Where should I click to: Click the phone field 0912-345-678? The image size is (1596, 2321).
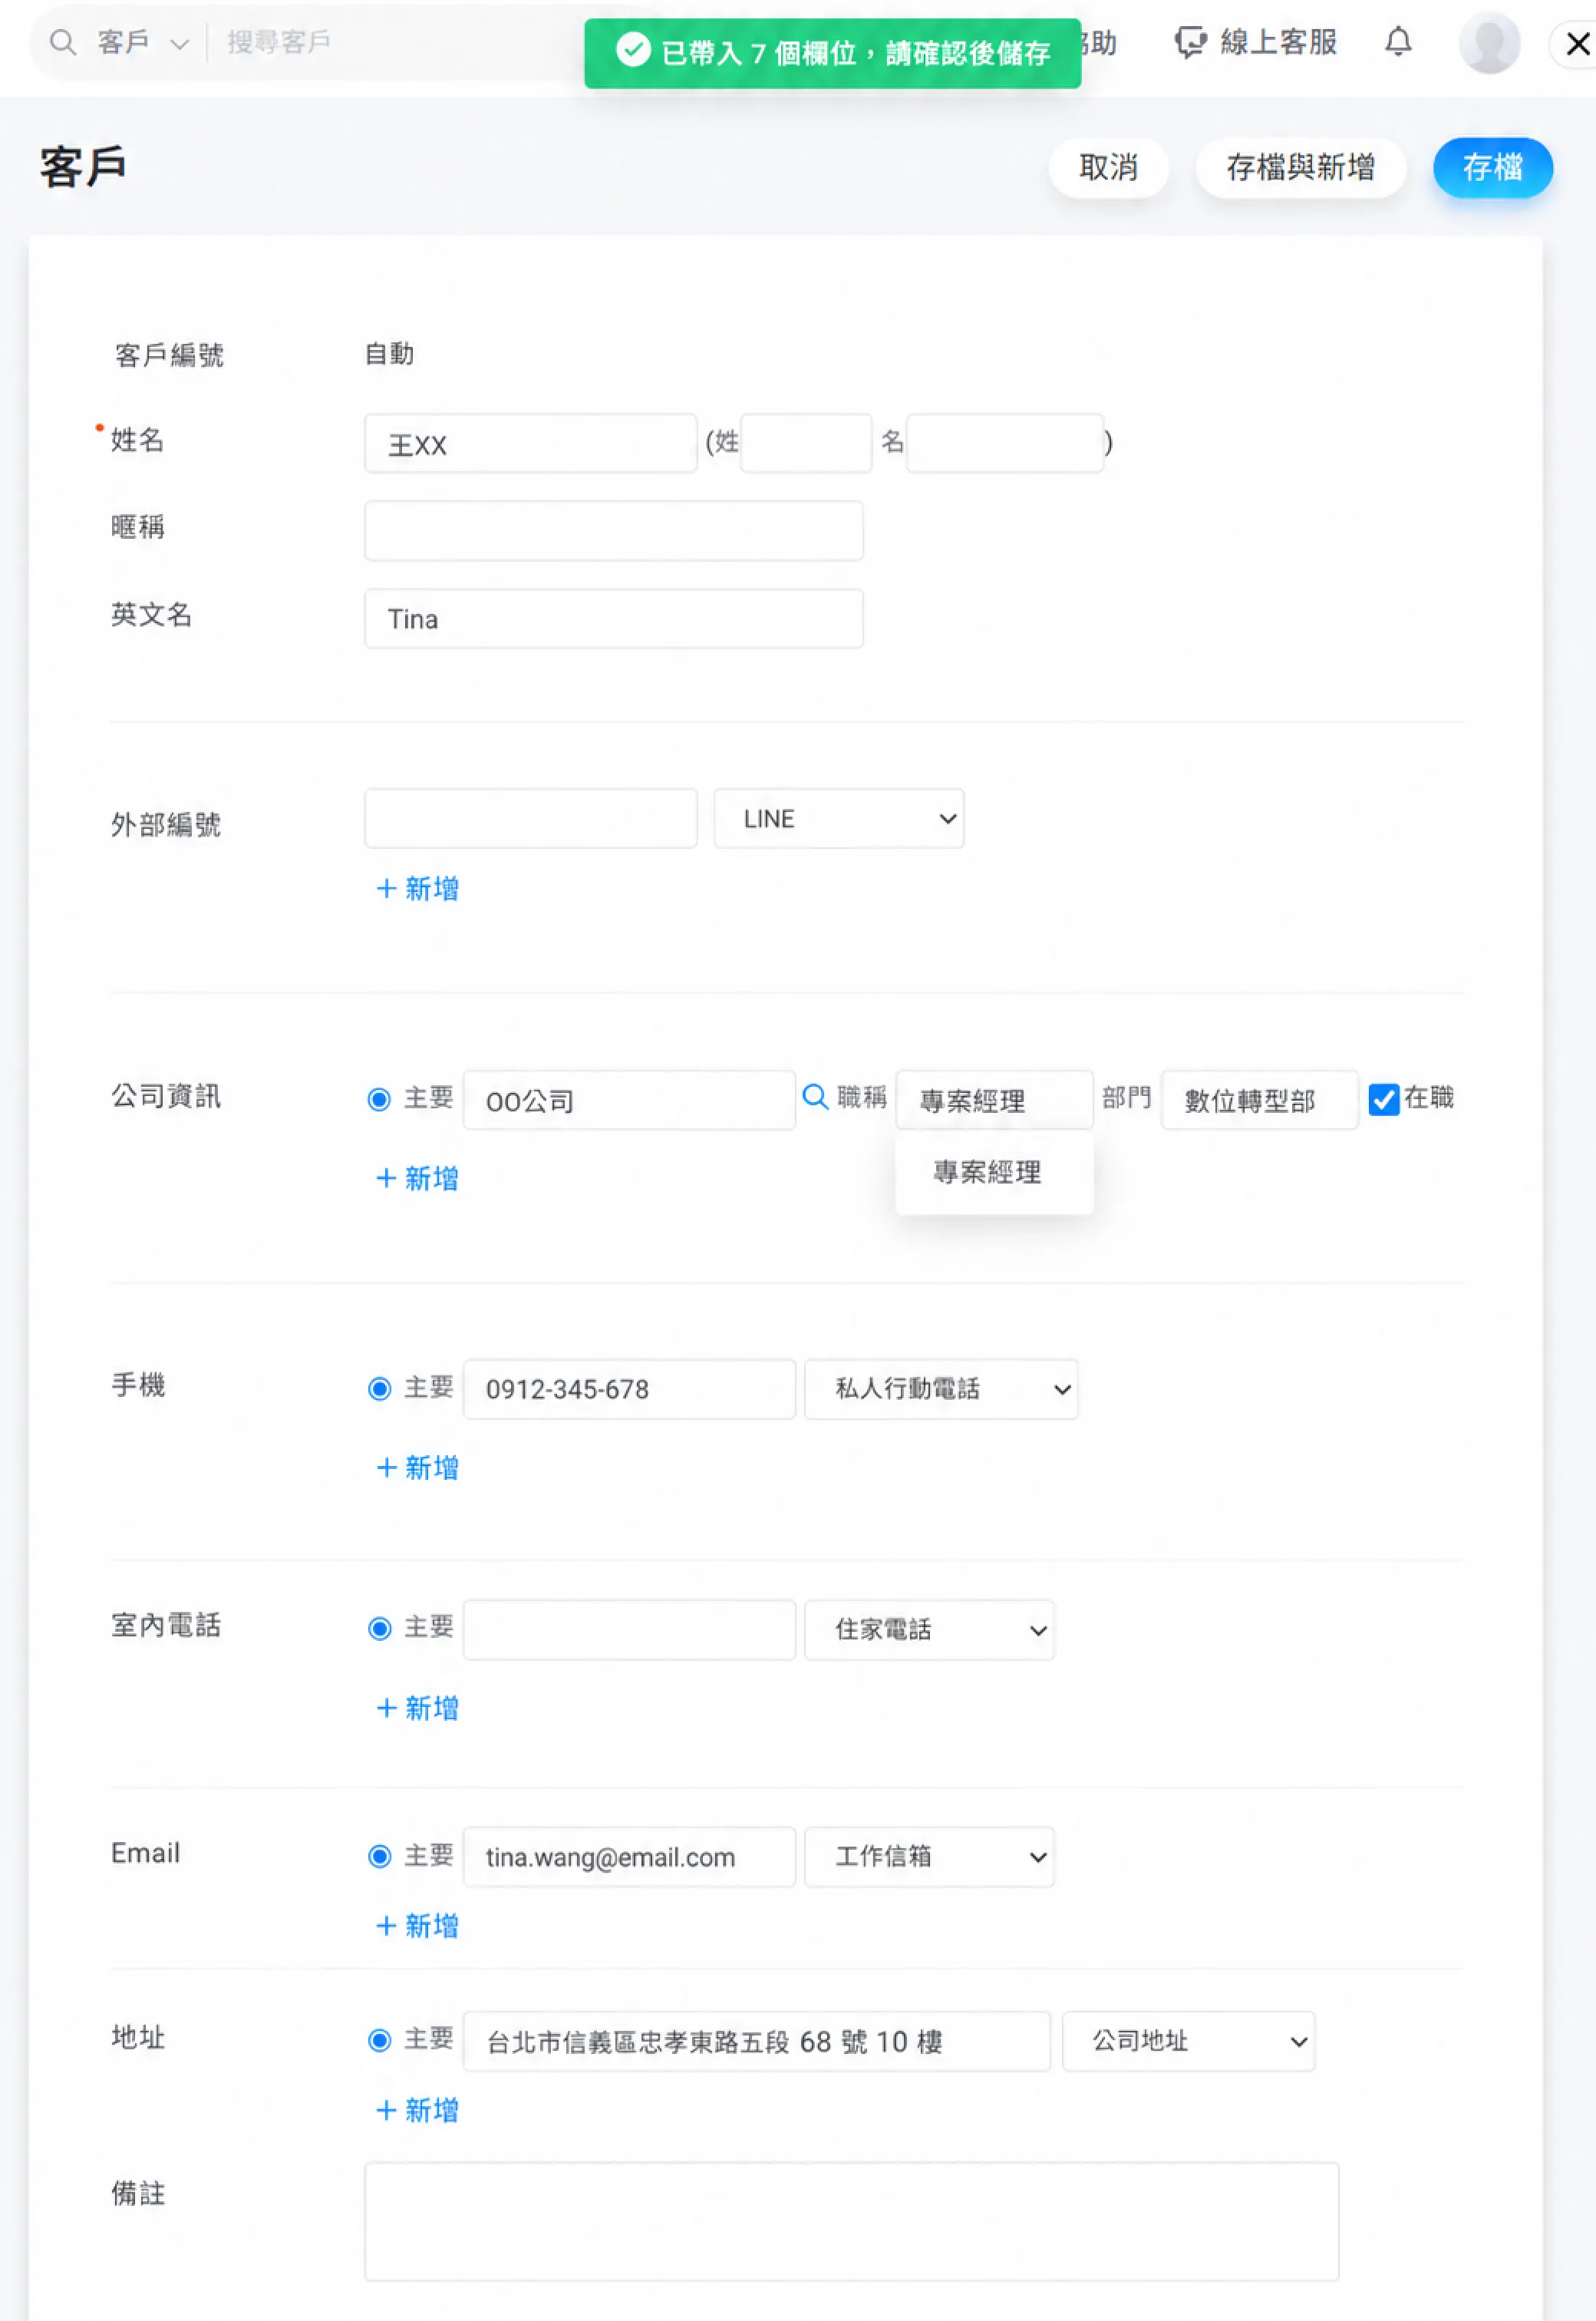(629, 1389)
